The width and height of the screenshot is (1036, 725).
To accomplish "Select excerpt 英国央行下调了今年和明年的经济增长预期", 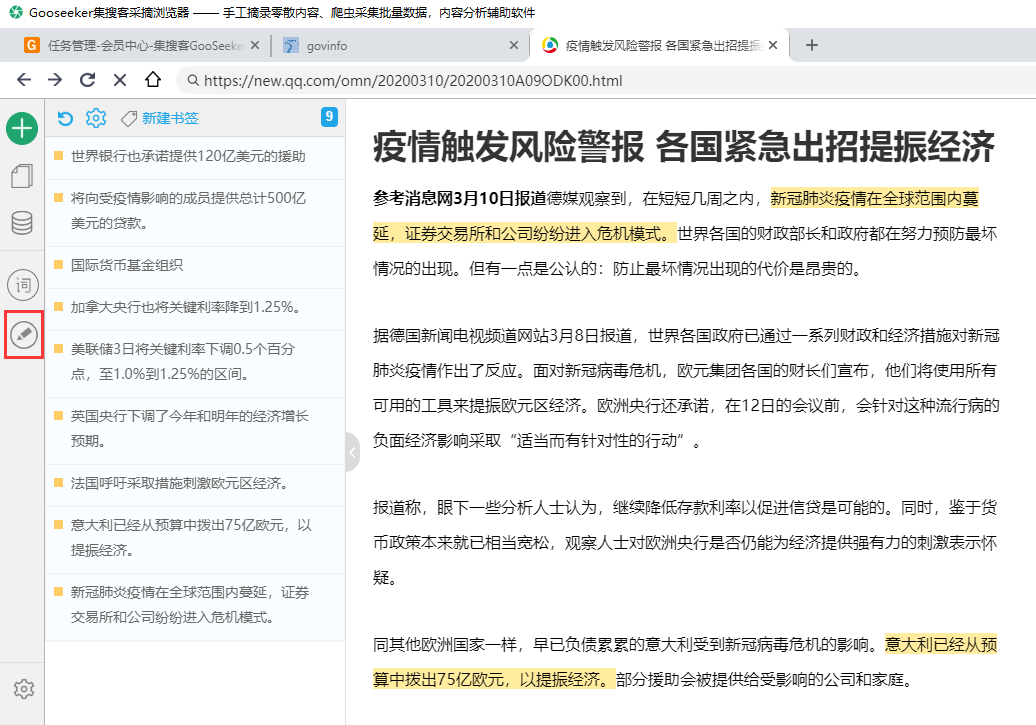I will click(195, 430).
